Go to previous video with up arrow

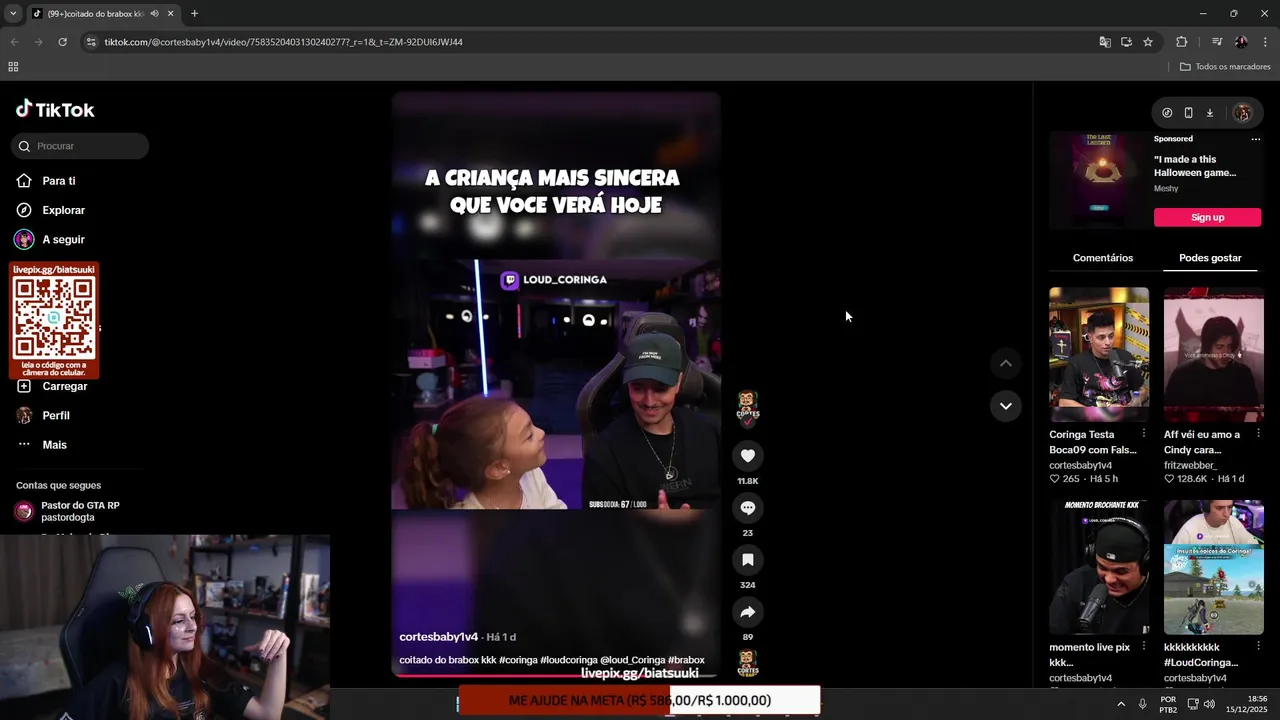[1005, 364]
